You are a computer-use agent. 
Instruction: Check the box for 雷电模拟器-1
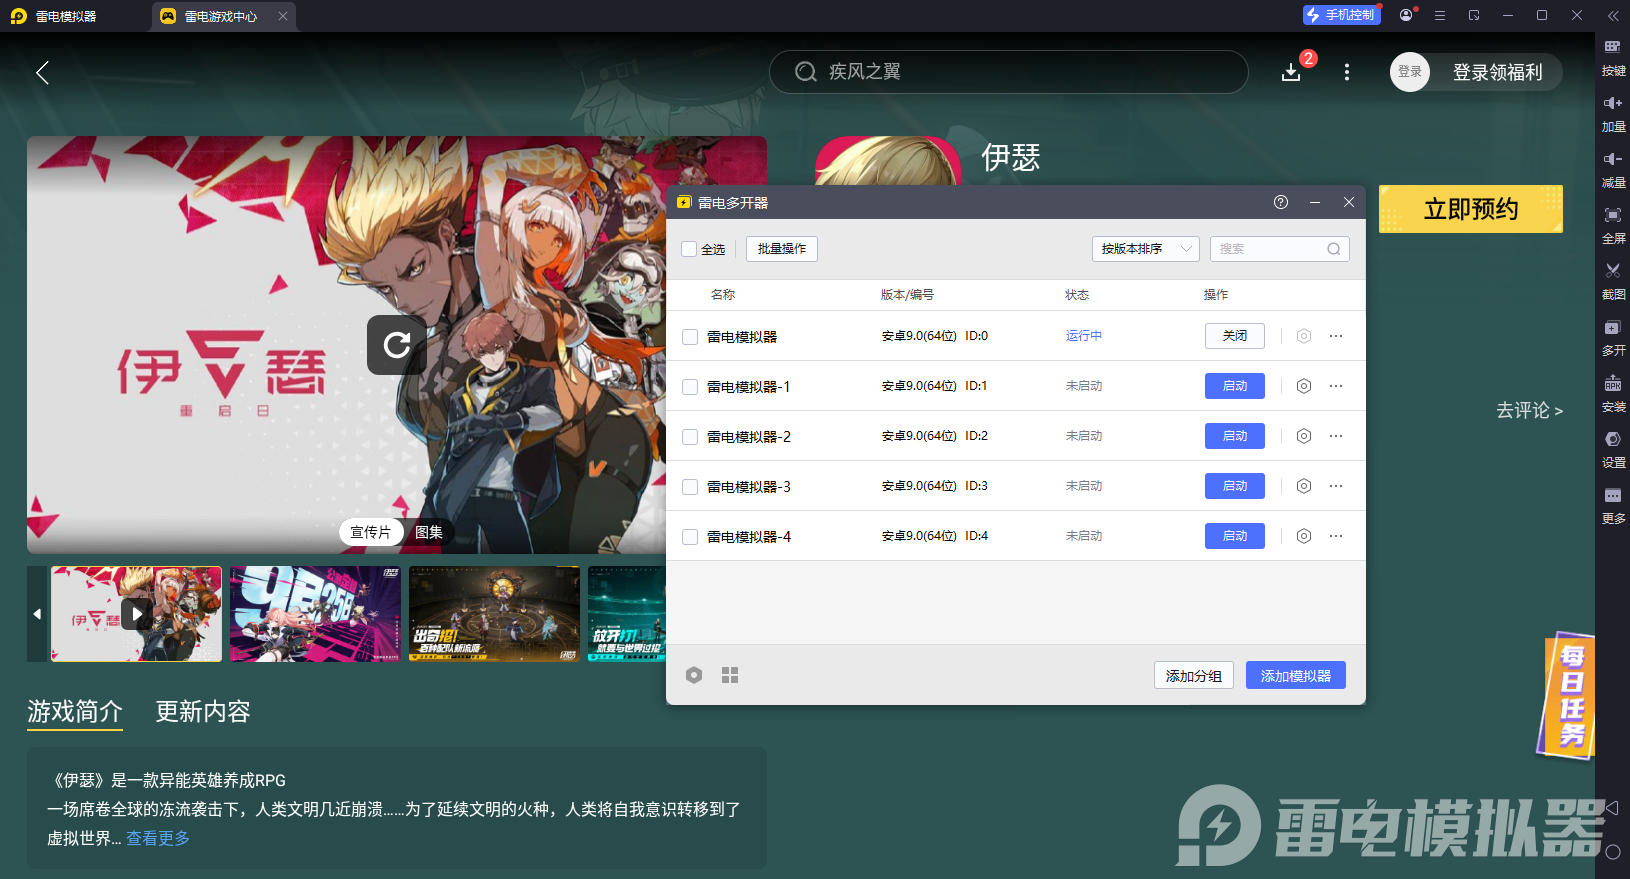[x=690, y=387]
